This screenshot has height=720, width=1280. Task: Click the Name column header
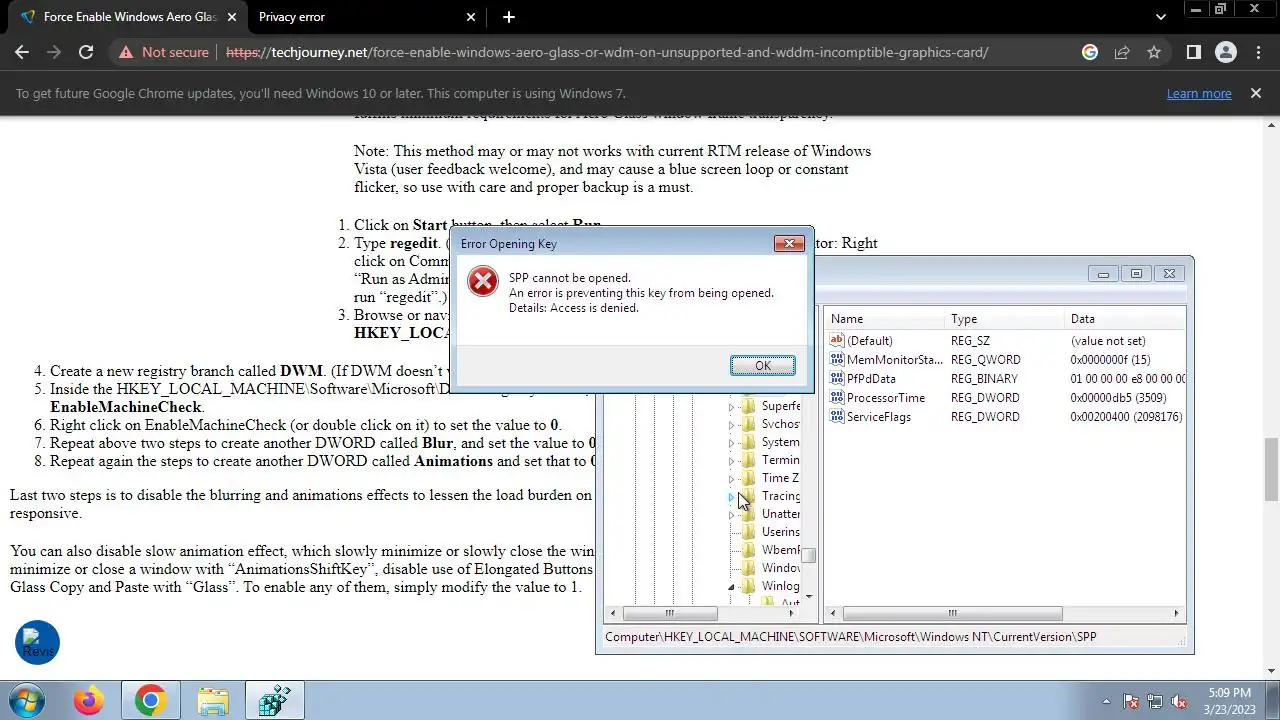[885, 319]
